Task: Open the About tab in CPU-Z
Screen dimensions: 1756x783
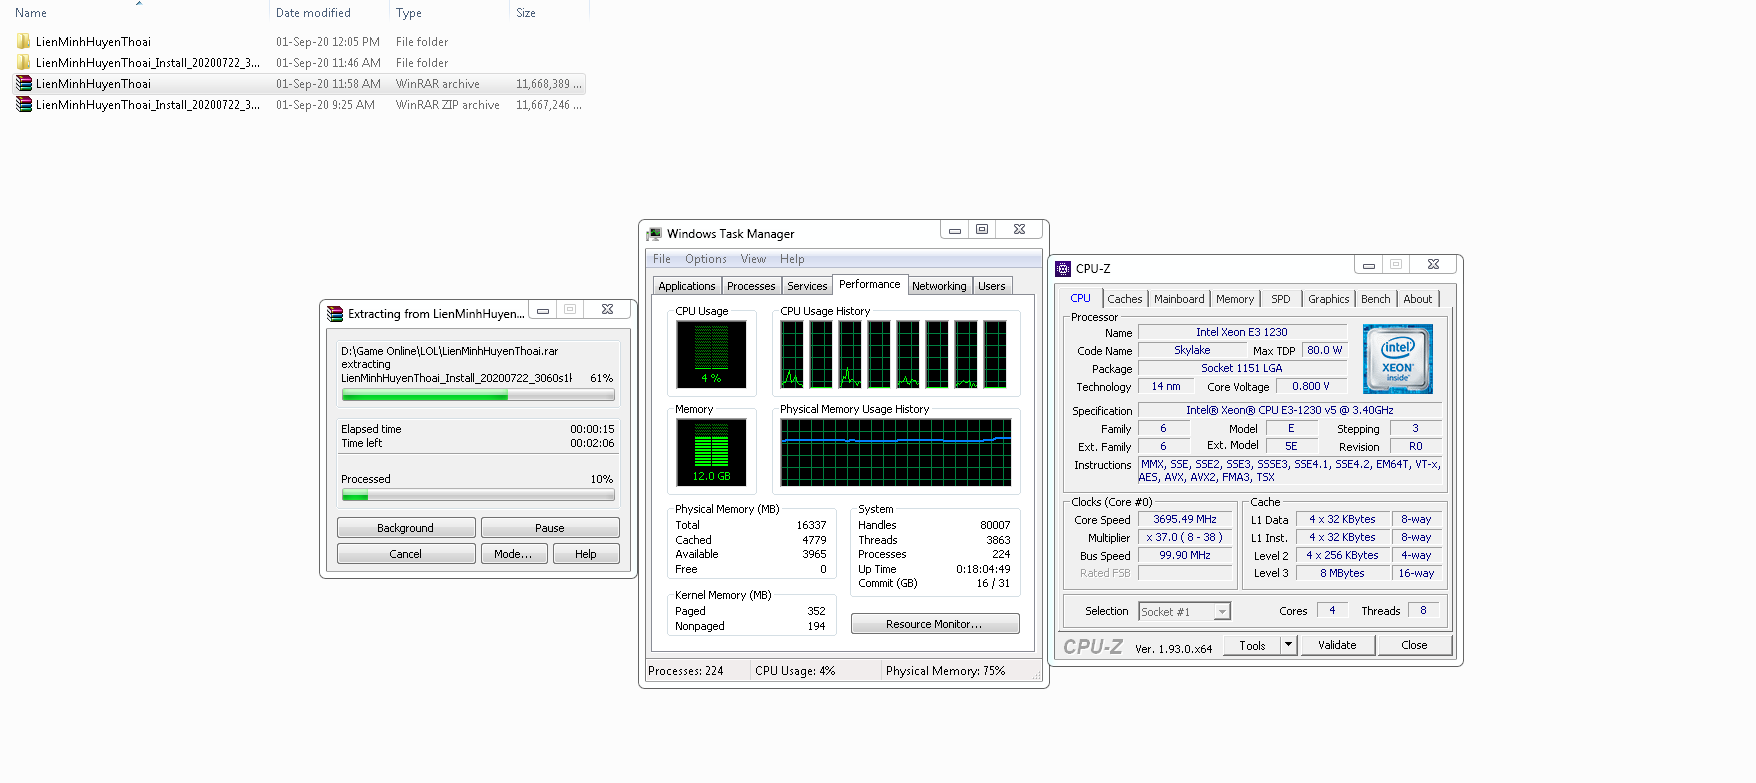Action: (1418, 299)
